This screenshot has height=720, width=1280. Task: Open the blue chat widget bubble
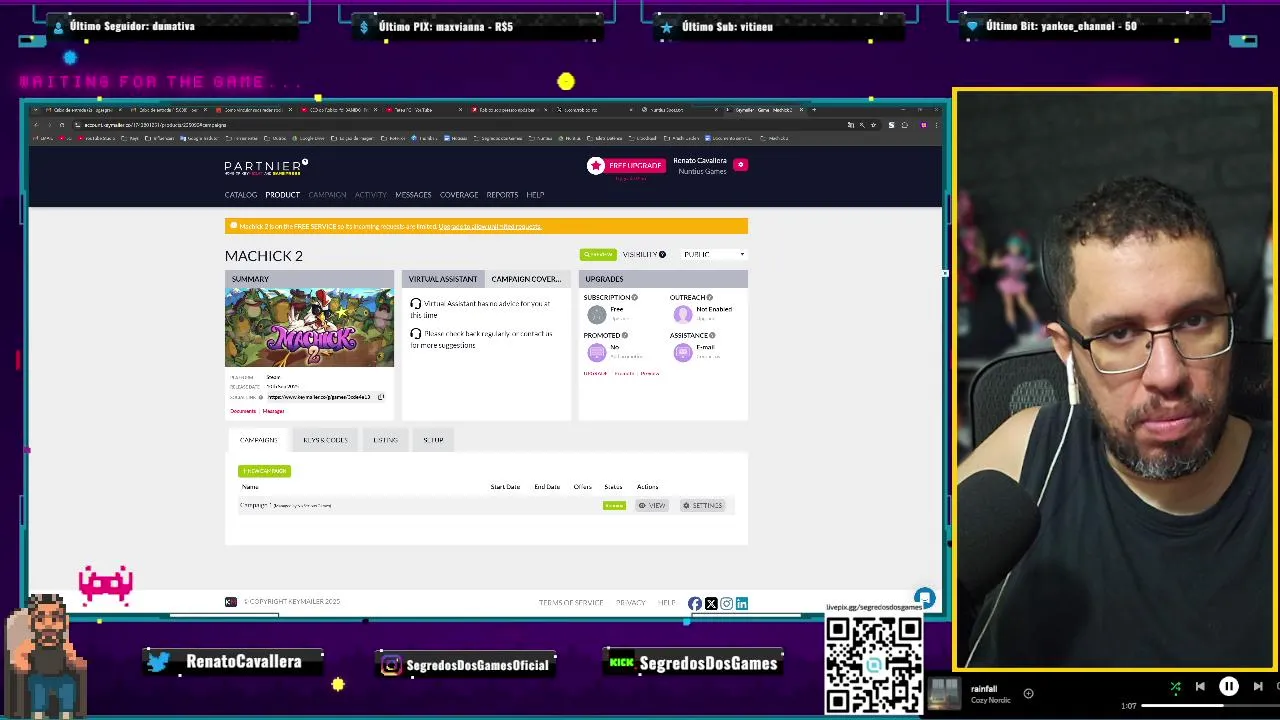click(x=924, y=598)
